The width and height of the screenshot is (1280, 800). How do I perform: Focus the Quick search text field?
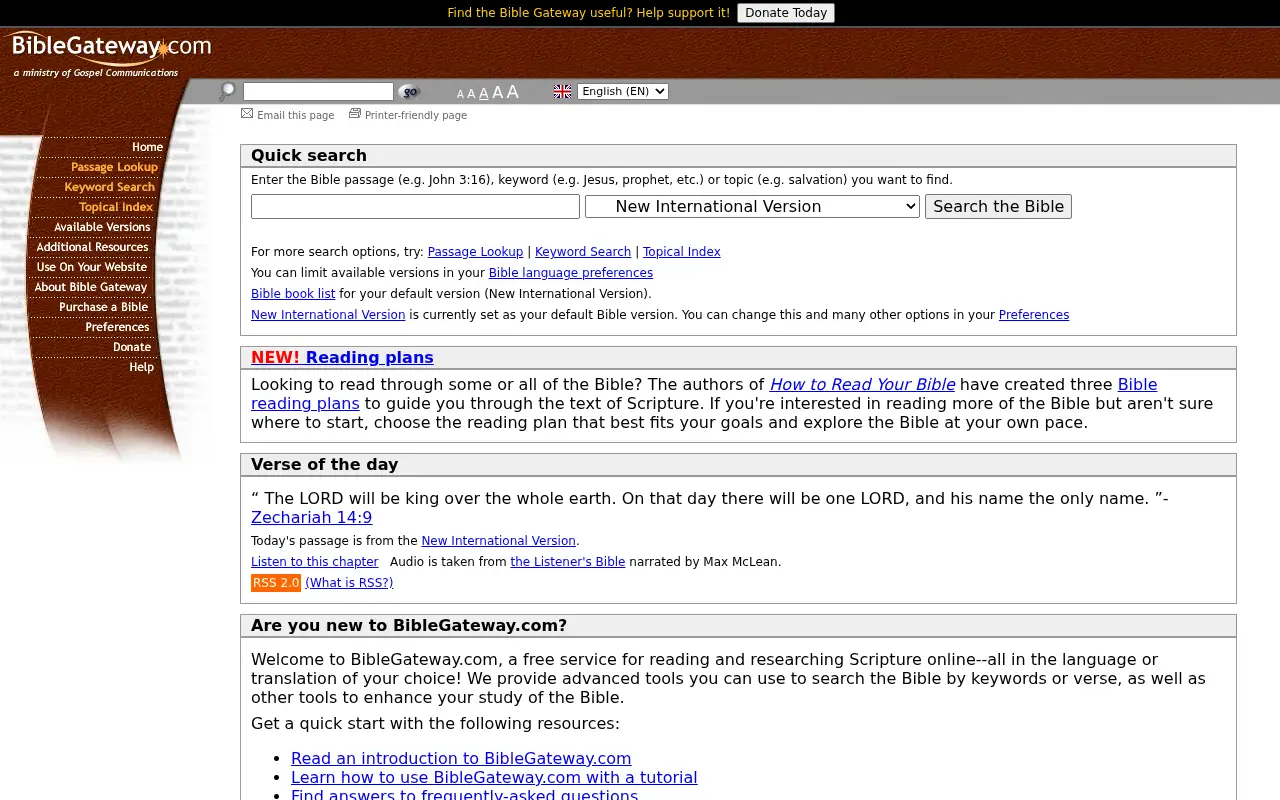tap(415, 206)
